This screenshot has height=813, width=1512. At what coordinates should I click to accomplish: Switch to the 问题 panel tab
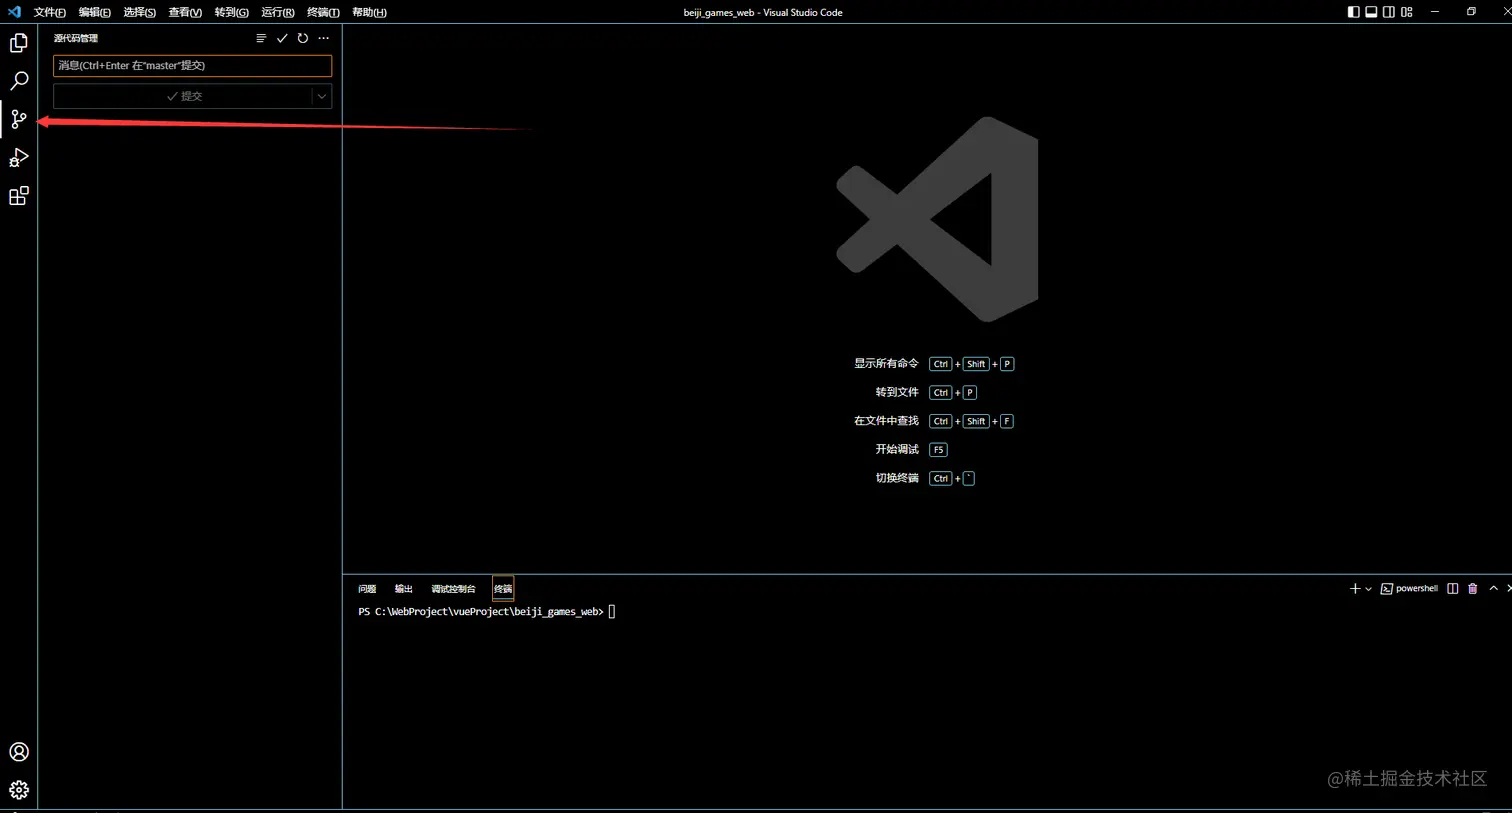tap(367, 589)
